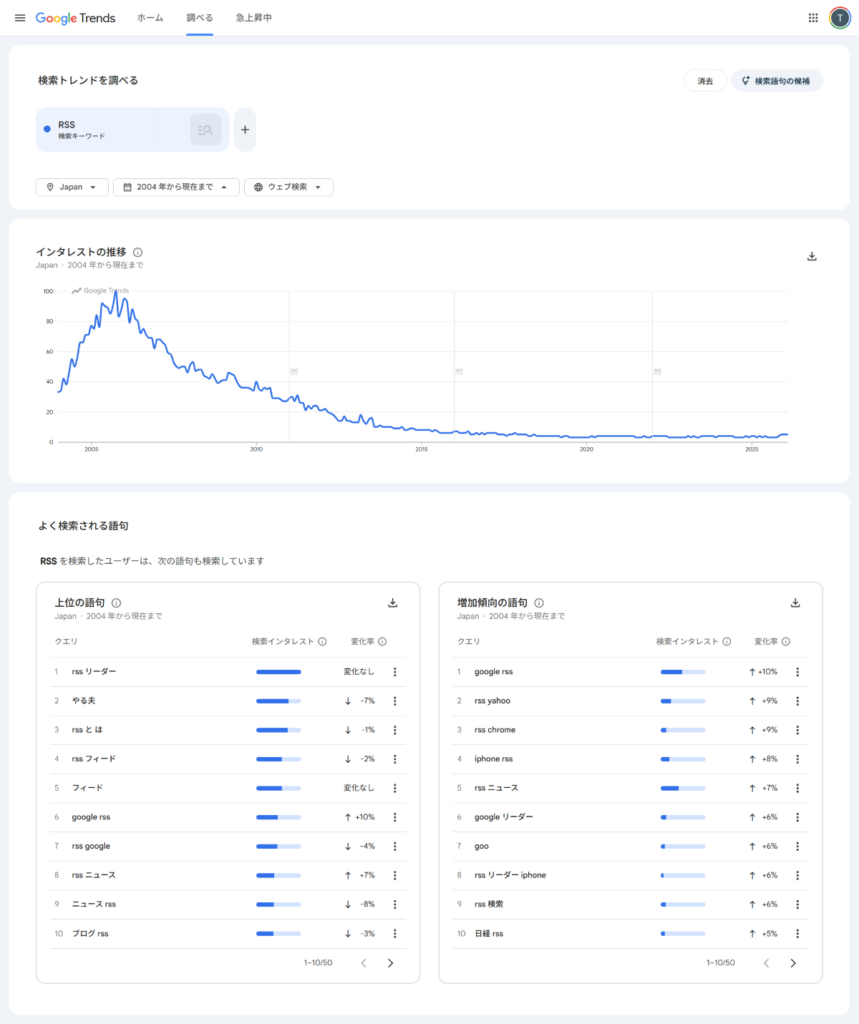Screen dimensions: 859x1024
Task: Click the 消去 clear button
Action: pos(705,81)
